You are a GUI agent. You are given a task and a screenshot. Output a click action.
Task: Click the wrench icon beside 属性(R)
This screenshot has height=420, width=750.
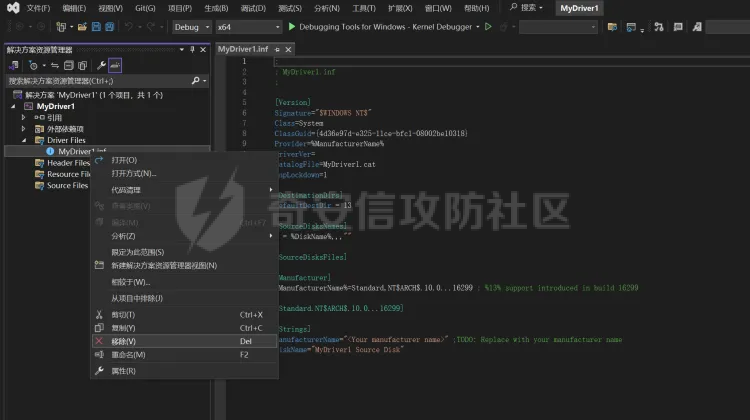click(x=99, y=371)
